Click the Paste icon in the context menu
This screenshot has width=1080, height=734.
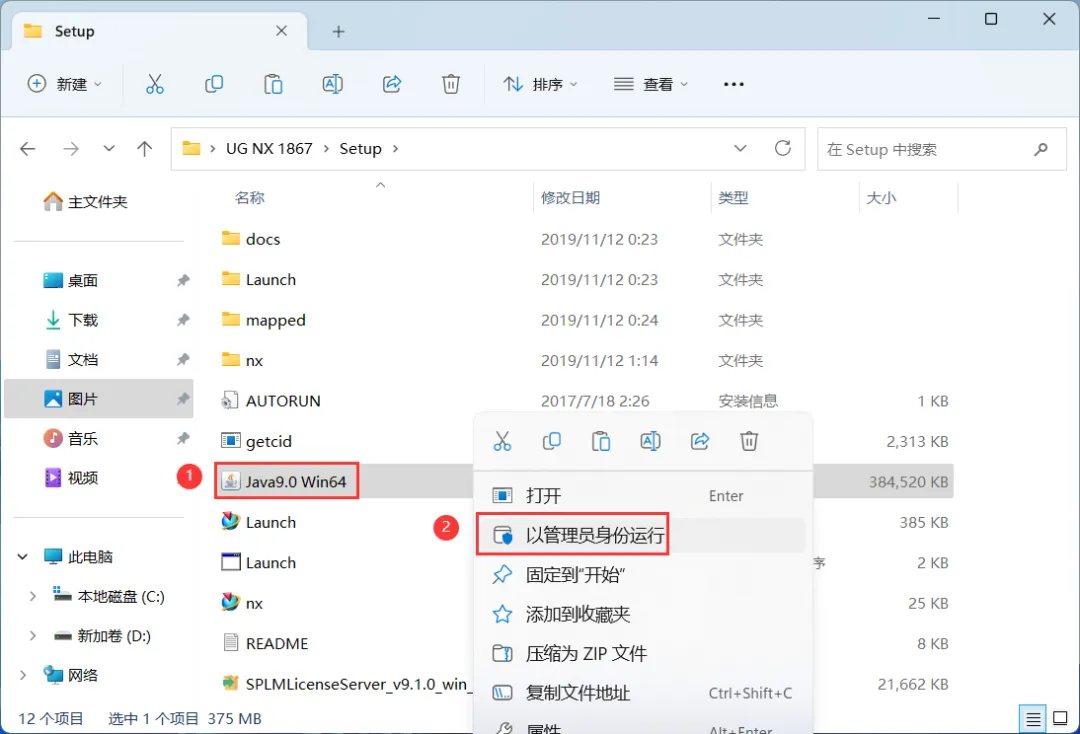pyautogui.click(x=601, y=441)
